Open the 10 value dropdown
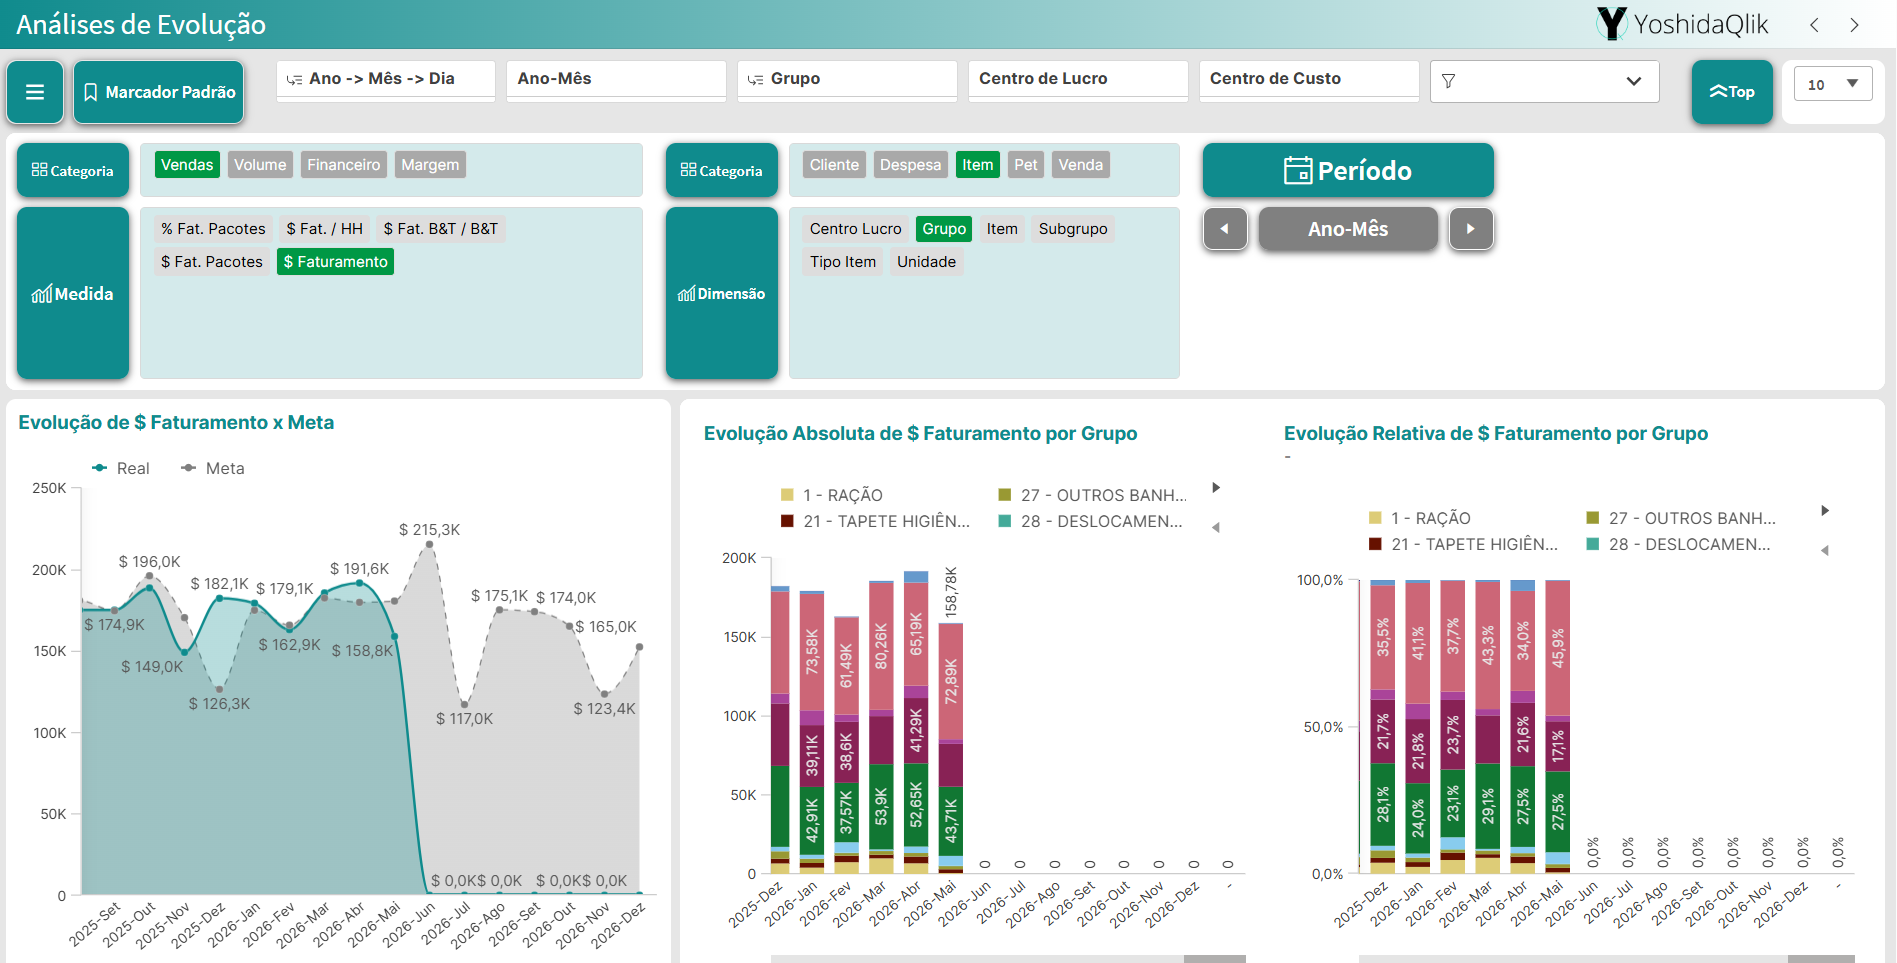 (x=1833, y=85)
